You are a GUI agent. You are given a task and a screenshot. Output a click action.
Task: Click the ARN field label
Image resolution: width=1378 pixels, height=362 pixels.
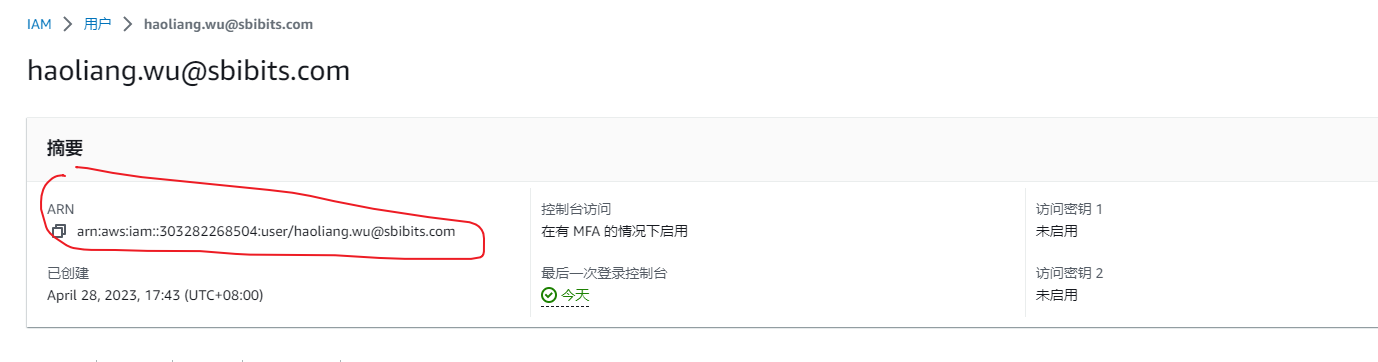coord(60,210)
